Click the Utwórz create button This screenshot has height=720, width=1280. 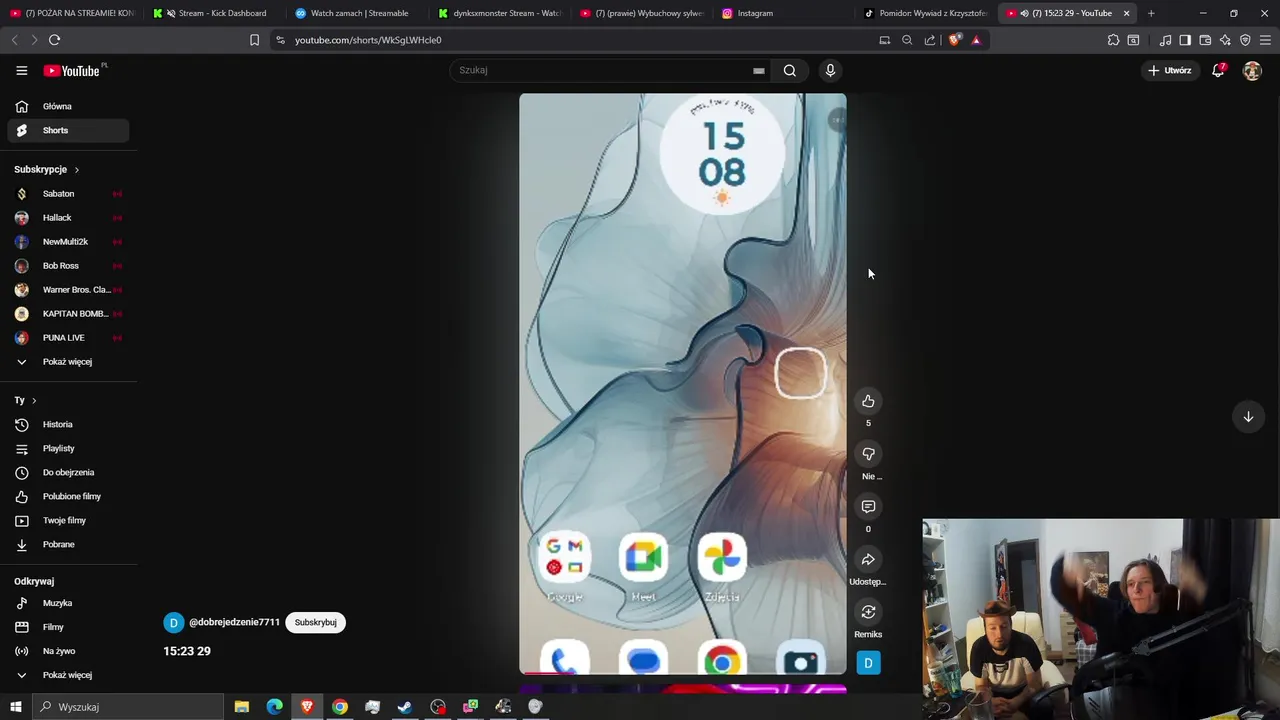(x=1170, y=70)
